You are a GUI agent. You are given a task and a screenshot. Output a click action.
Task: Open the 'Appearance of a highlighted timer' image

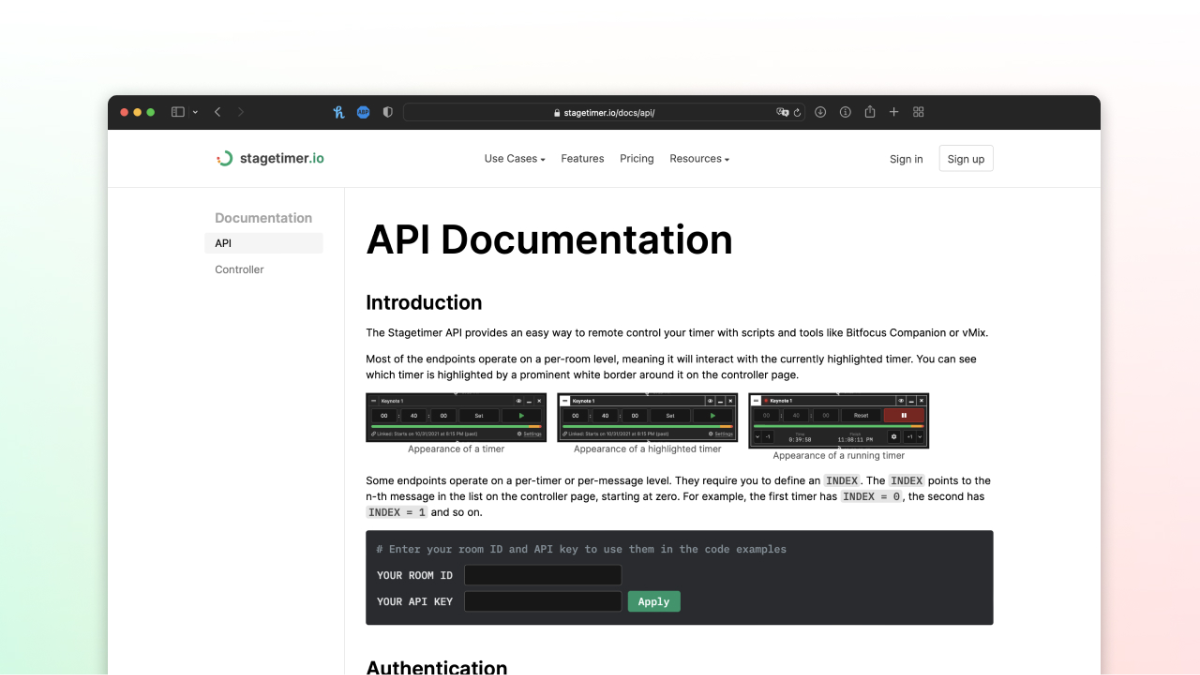pos(647,418)
